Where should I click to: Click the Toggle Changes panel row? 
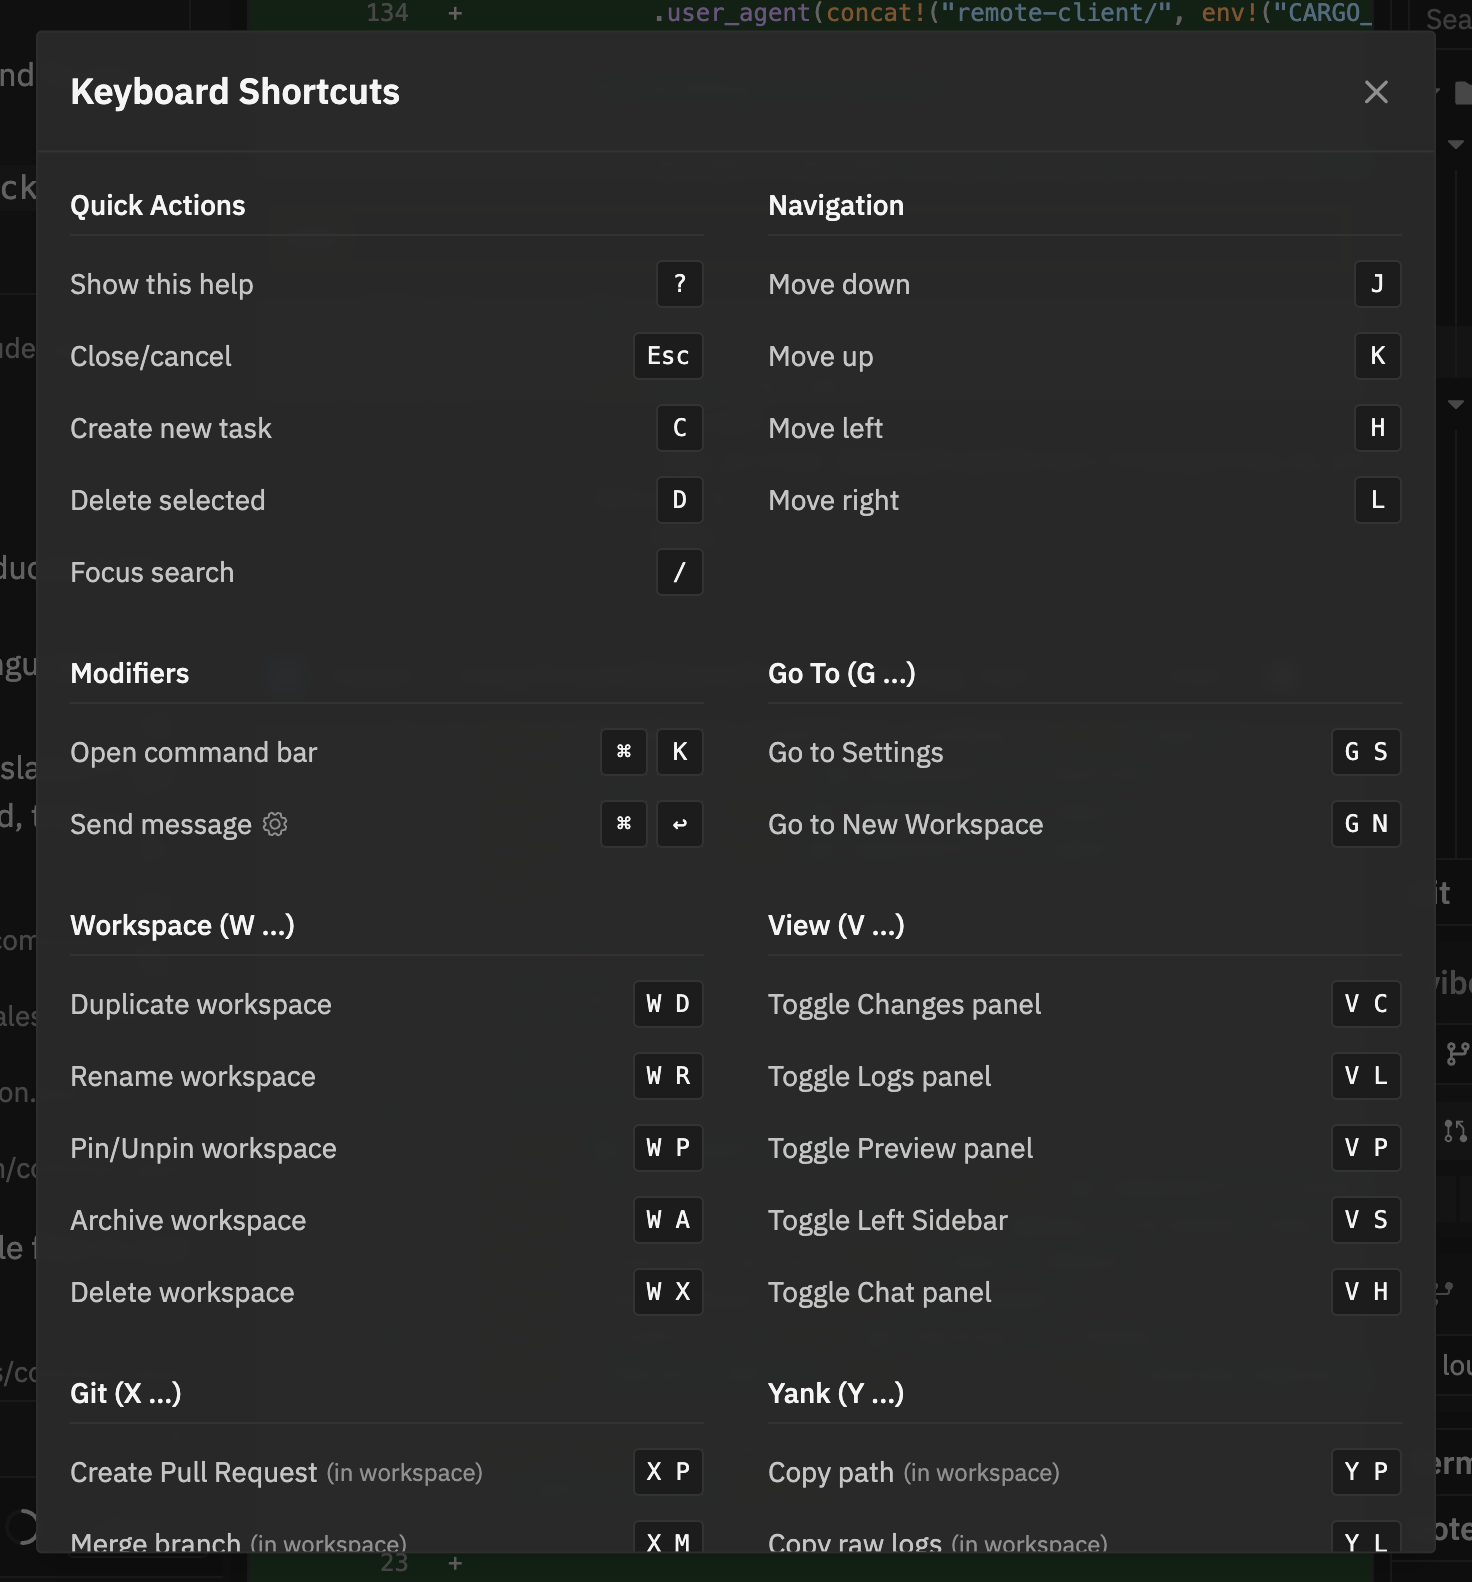[x=1084, y=1004]
